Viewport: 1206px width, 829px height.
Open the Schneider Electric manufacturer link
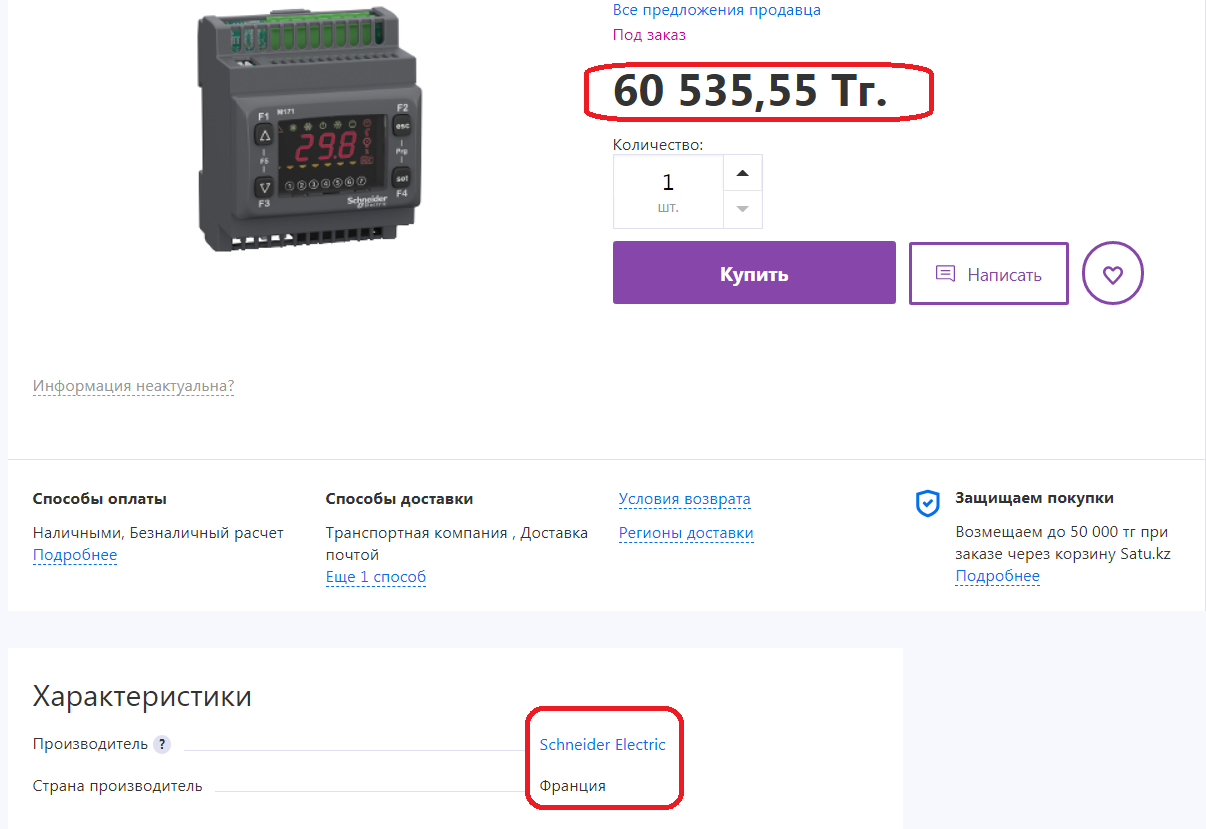[602, 744]
